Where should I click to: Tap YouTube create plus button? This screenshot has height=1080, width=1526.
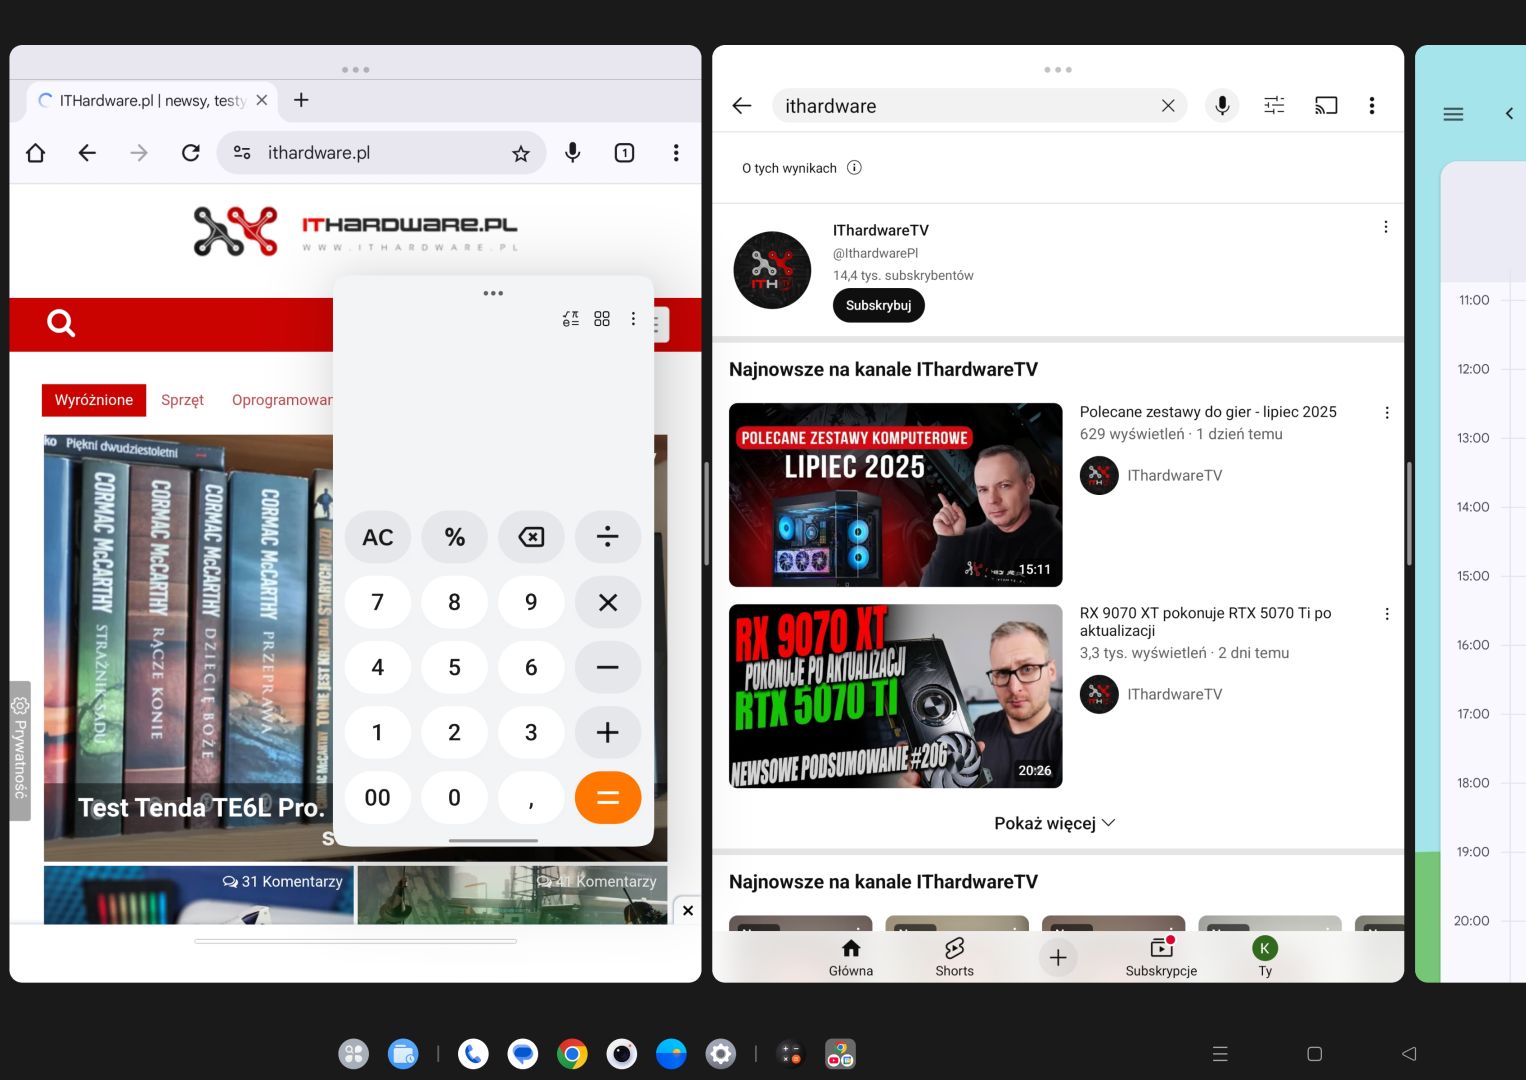click(1058, 958)
